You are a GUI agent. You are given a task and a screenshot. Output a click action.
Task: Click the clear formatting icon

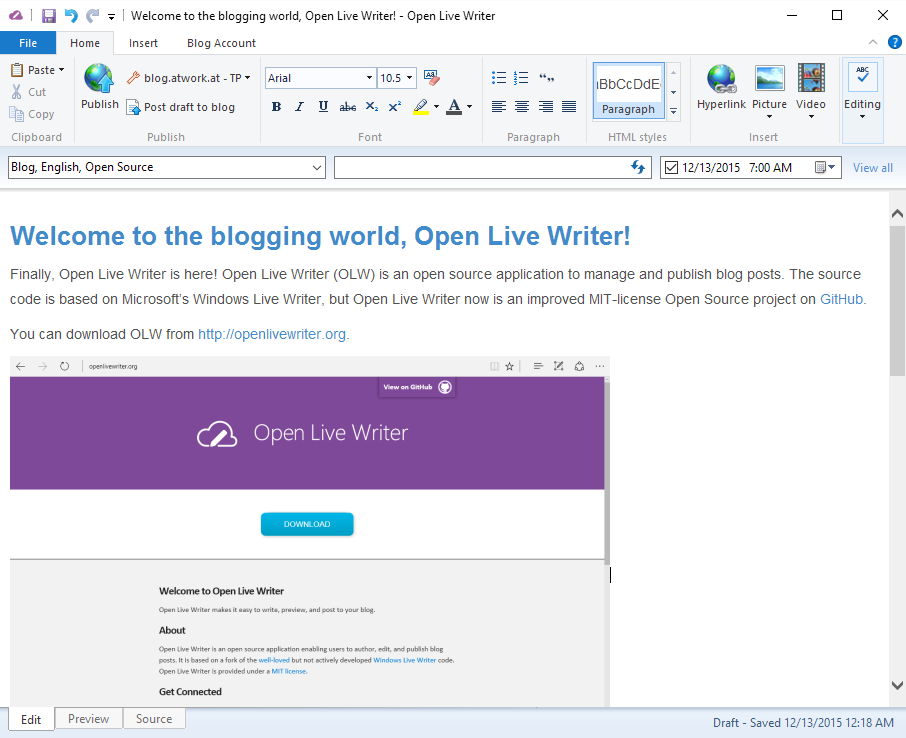click(x=431, y=78)
